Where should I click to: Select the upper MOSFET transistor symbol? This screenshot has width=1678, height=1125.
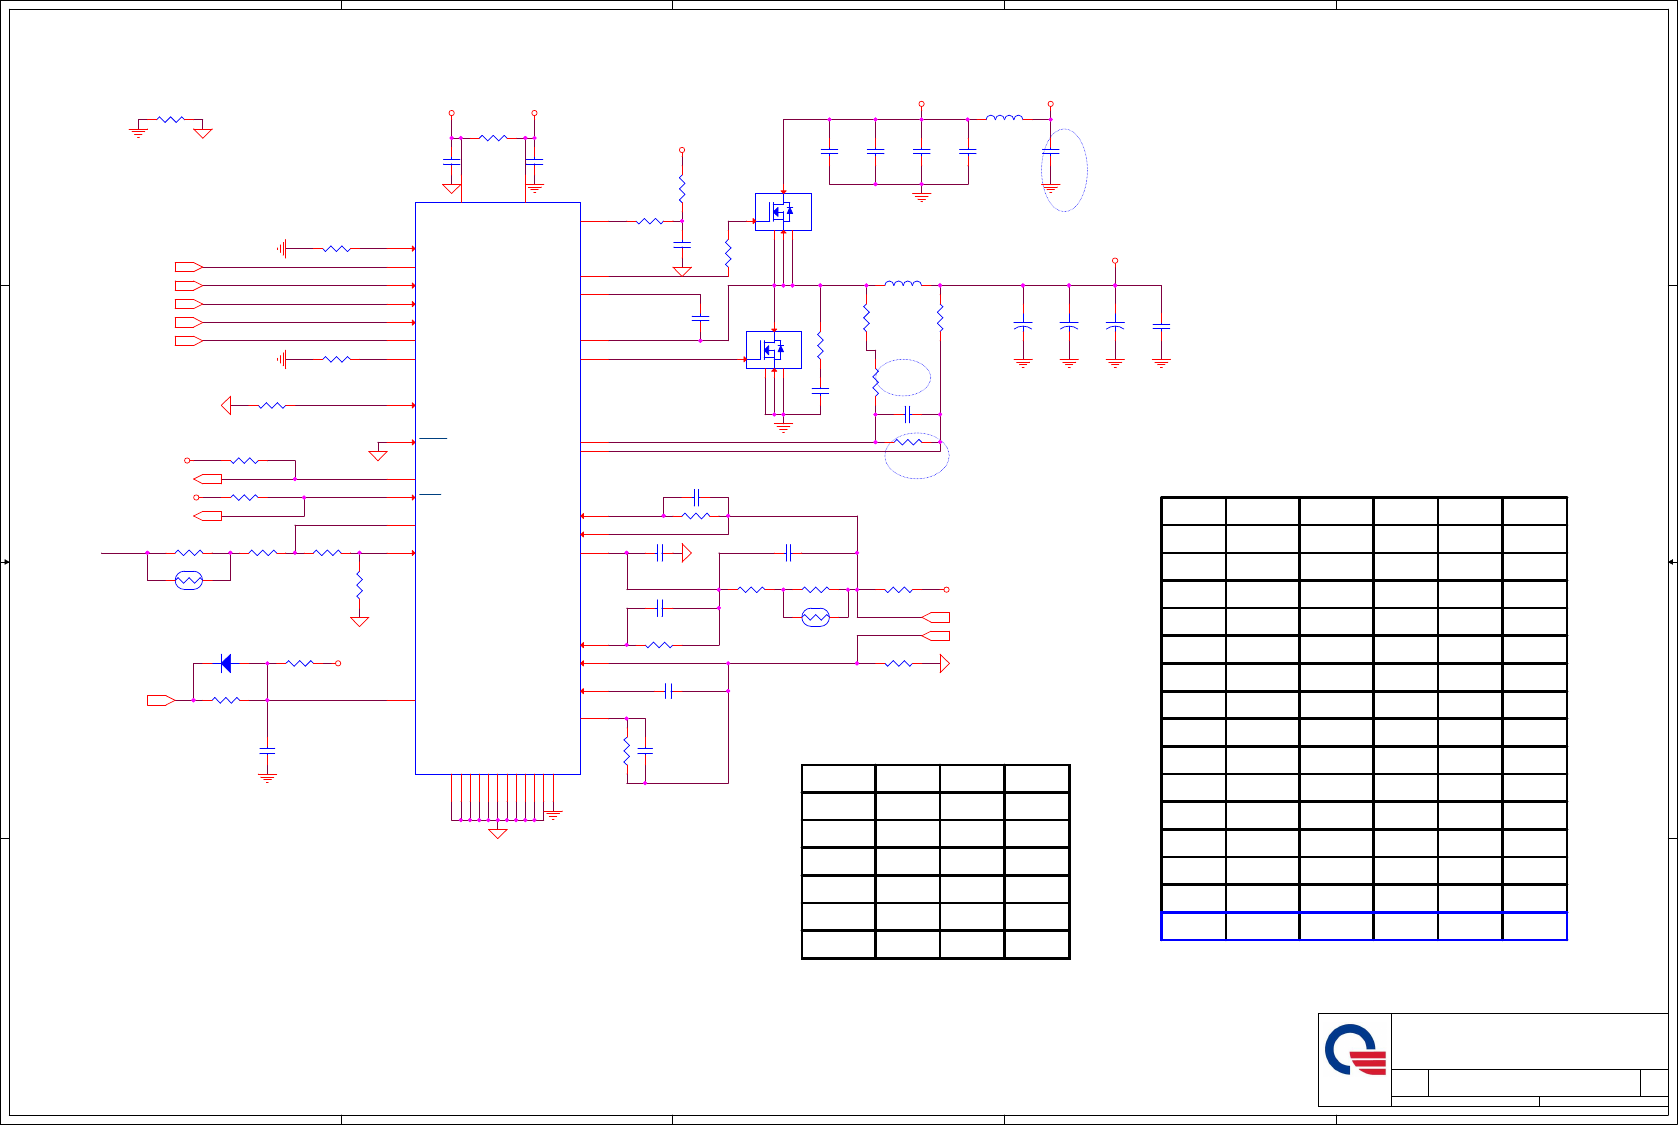[783, 212]
